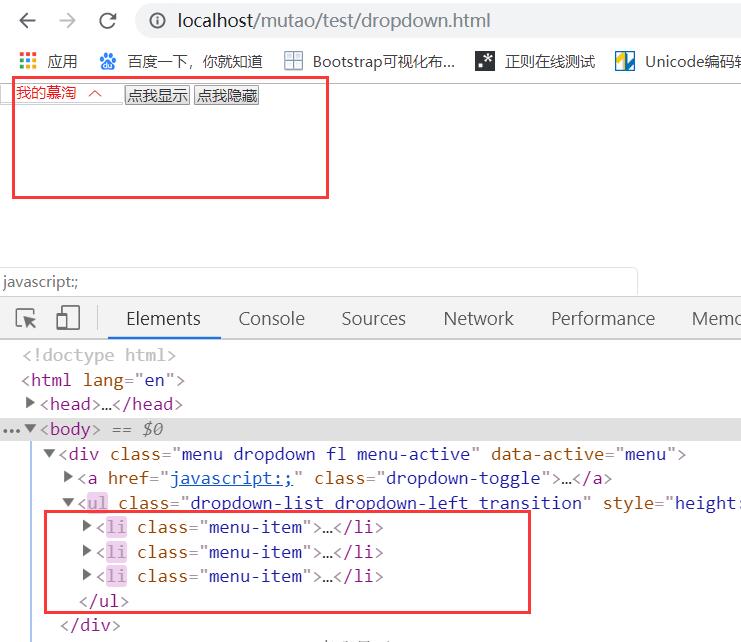The width and height of the screenshot is (741, 642).
Task: Collapse the div.menu dropdown node arrow
Action: tap(49, 454)
